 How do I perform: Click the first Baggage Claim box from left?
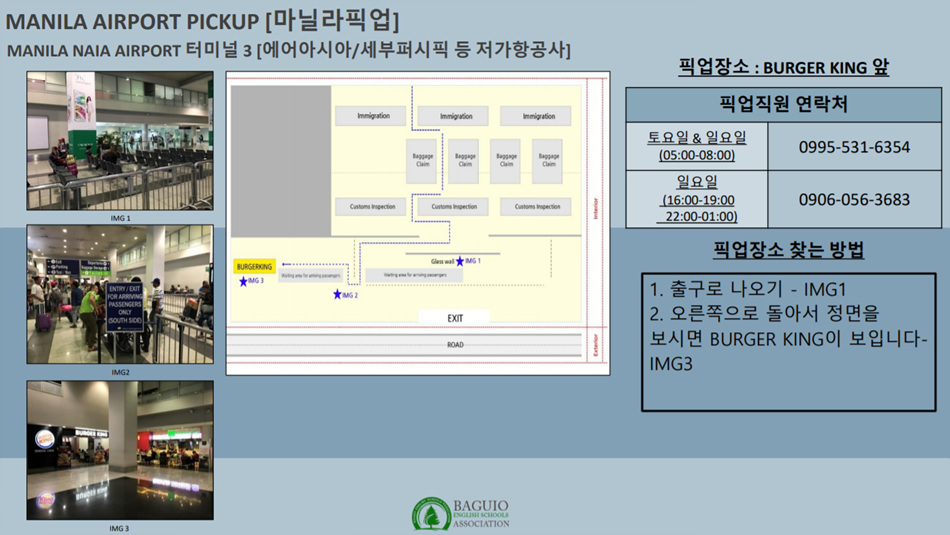coord(422,161)
